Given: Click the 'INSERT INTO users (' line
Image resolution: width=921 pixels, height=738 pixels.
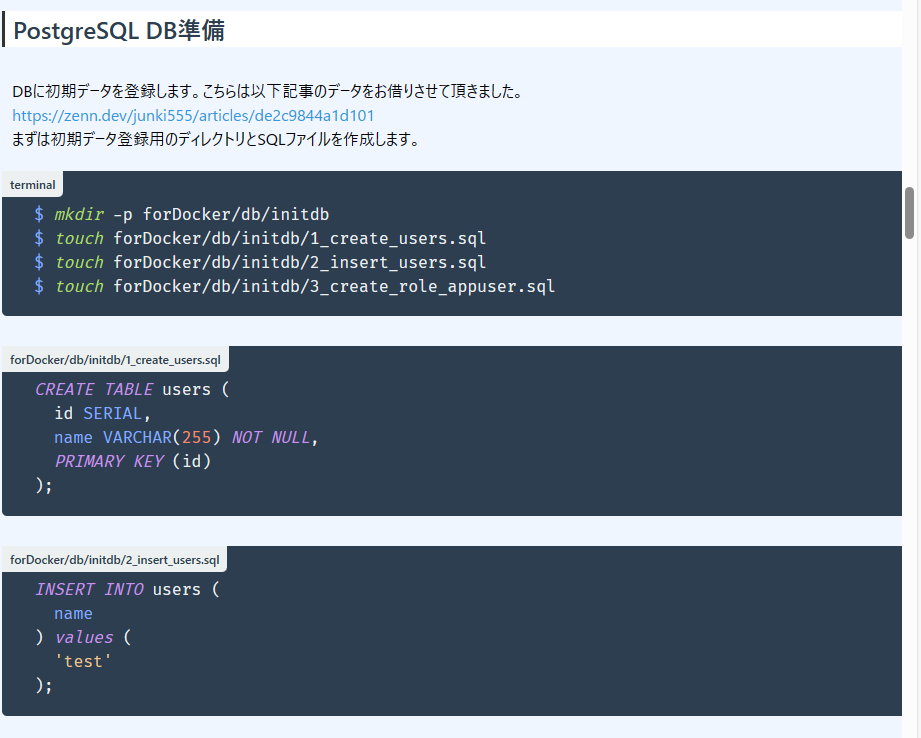Looking at the screenshot, I should click(127, 589).
